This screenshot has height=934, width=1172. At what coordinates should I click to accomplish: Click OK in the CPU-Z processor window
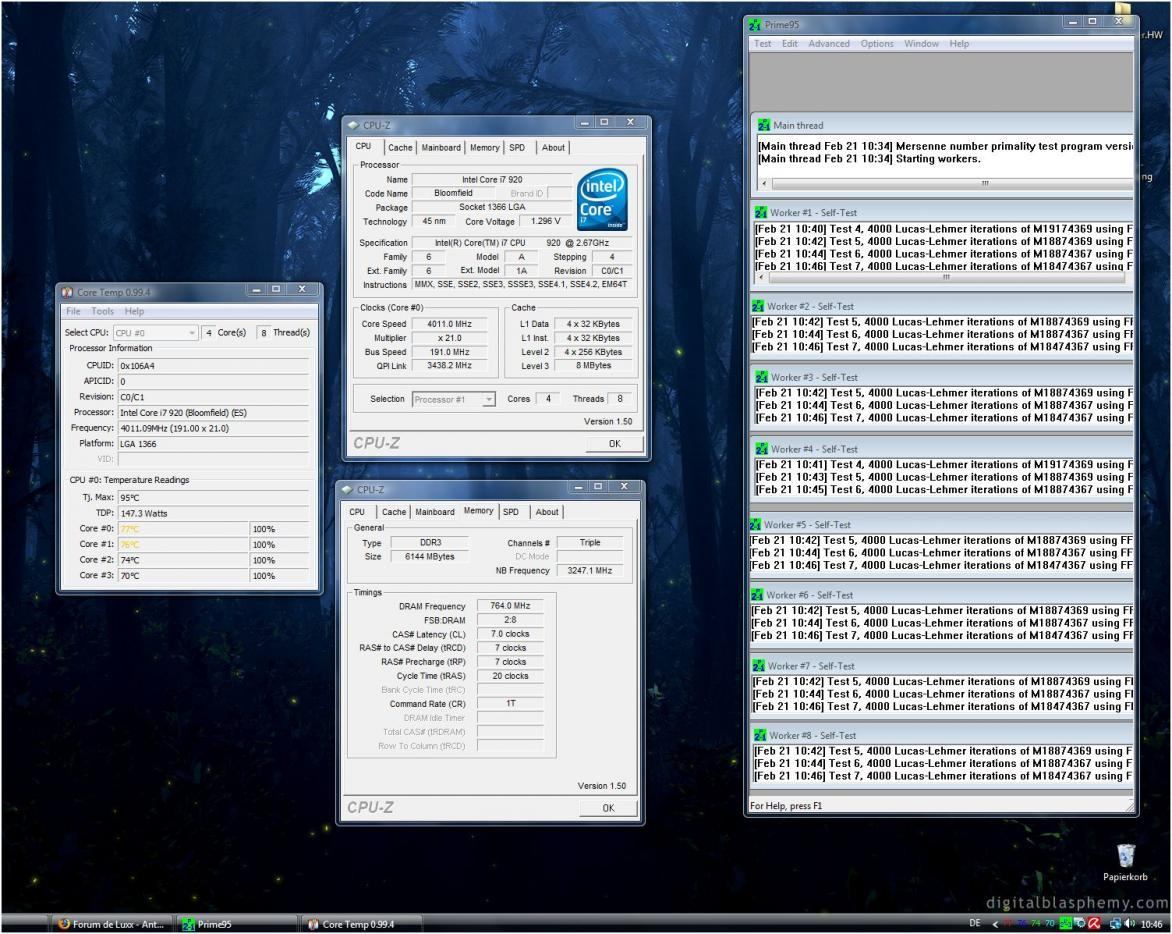[614, 444]
